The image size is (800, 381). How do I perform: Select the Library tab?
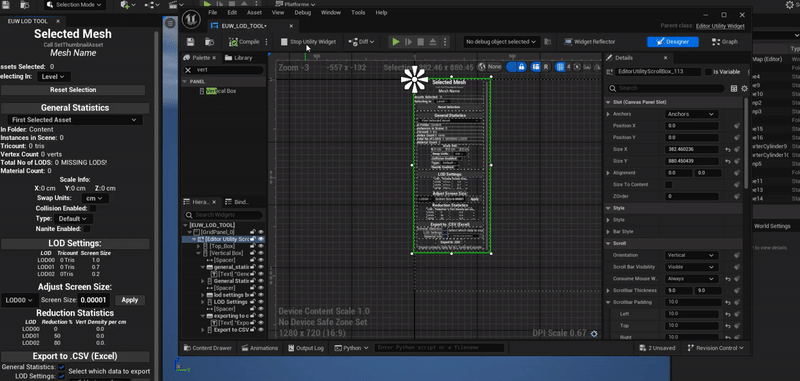pyautogui.click(x=238, y=58)
